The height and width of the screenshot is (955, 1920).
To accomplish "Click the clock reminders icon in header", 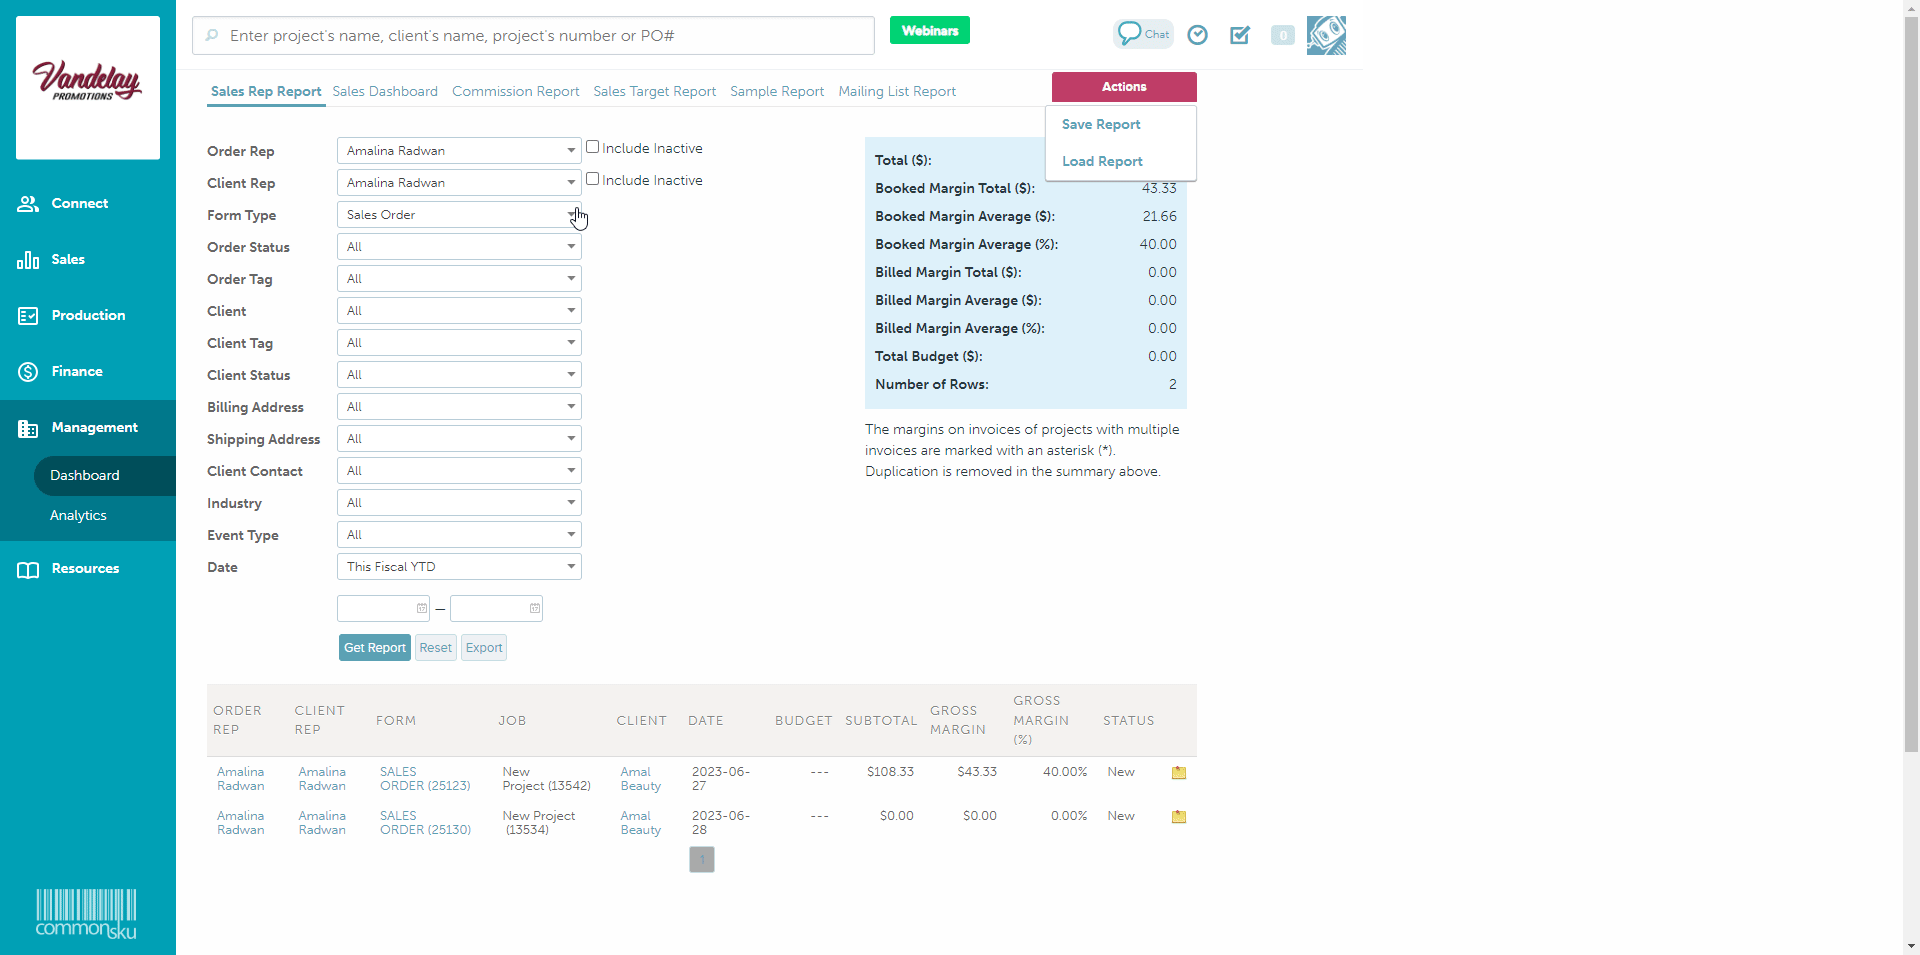I will pos(1197,36).
